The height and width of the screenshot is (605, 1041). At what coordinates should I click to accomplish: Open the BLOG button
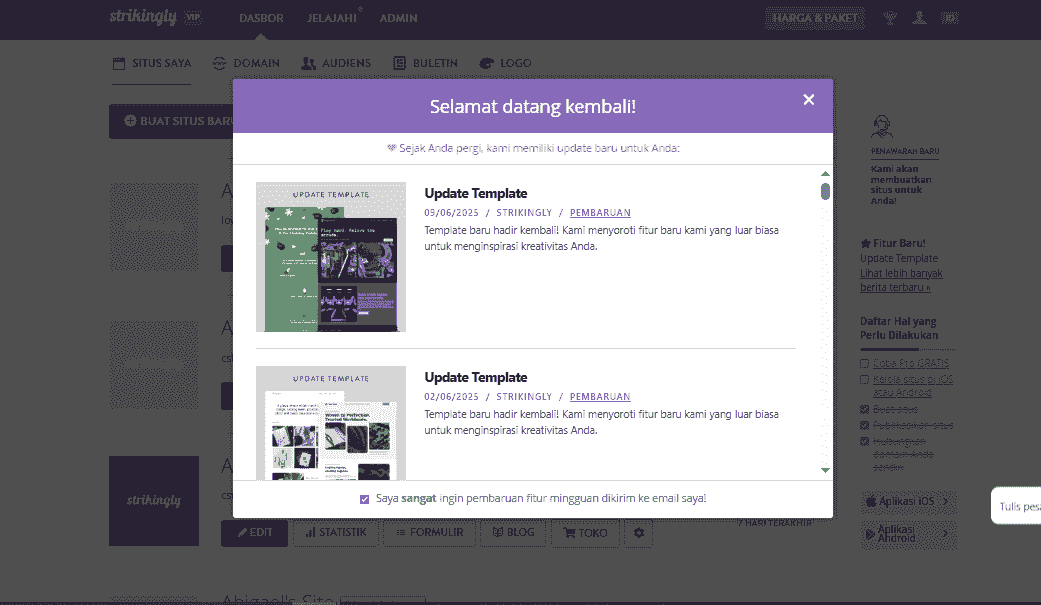pyautogui.click(x=513, y=533)
